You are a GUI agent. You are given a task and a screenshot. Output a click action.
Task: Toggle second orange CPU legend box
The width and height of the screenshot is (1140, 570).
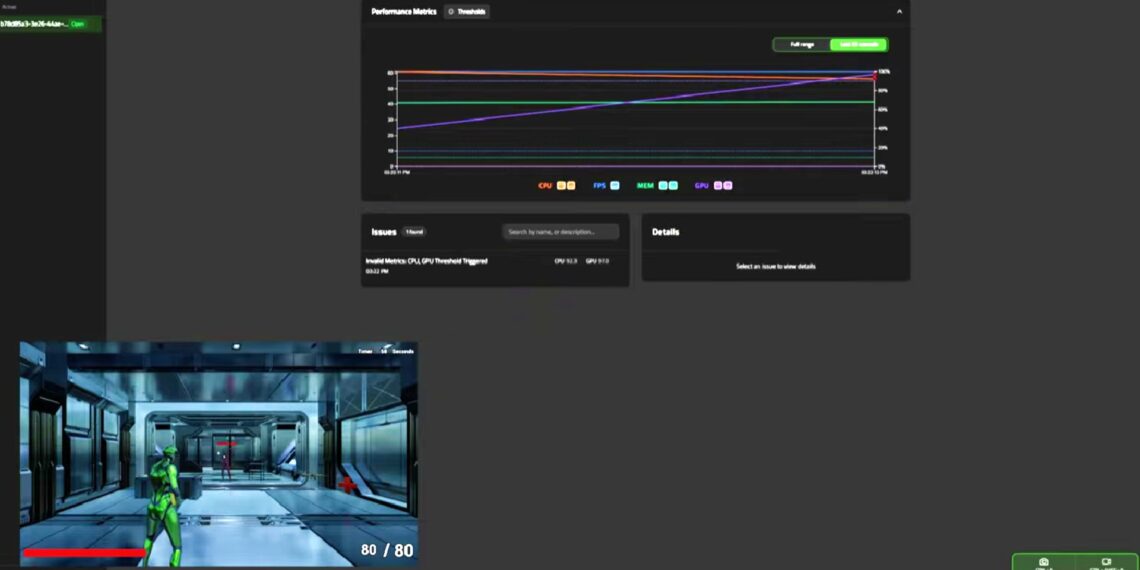tap(571, 186)
